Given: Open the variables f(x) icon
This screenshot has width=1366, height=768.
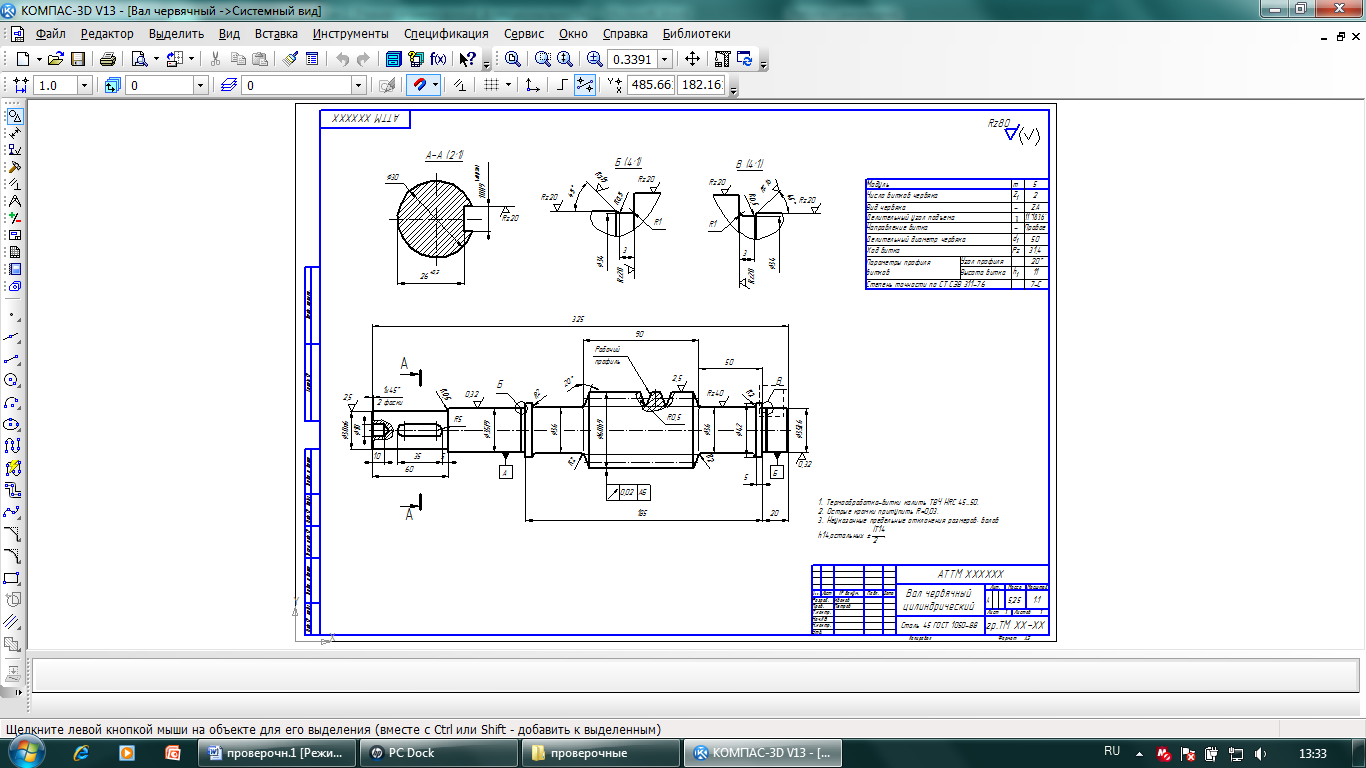Looking at the screenshot, I should point(437,59).
